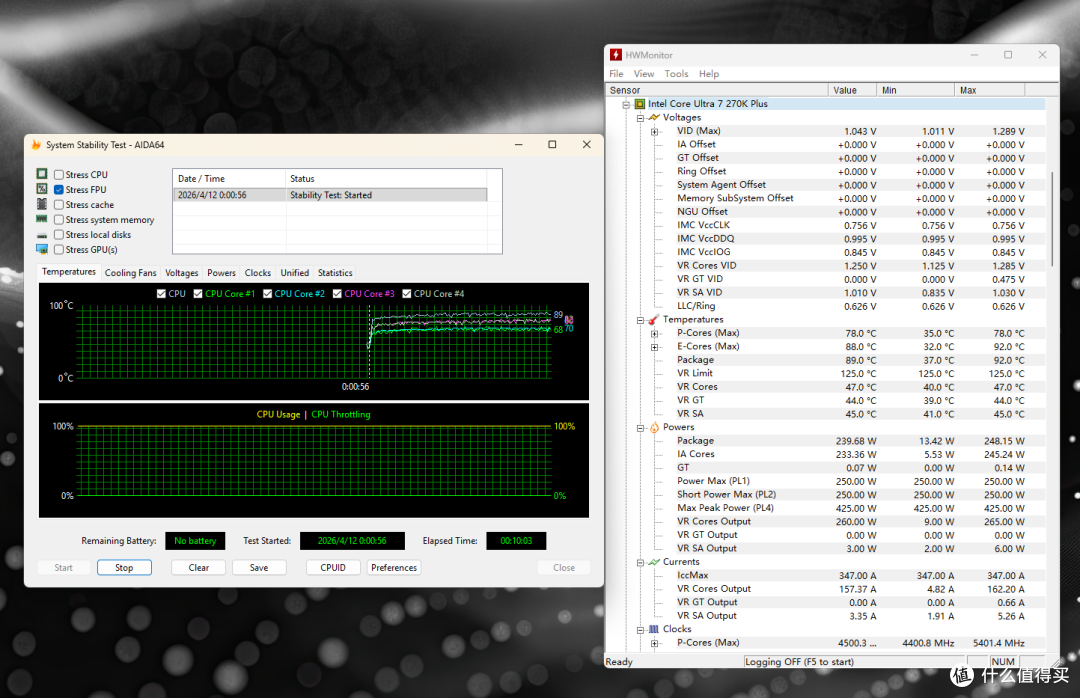Expand the P-Cores (Max) temperature node
1080x698 pixels.
click(x=654, y=333)
